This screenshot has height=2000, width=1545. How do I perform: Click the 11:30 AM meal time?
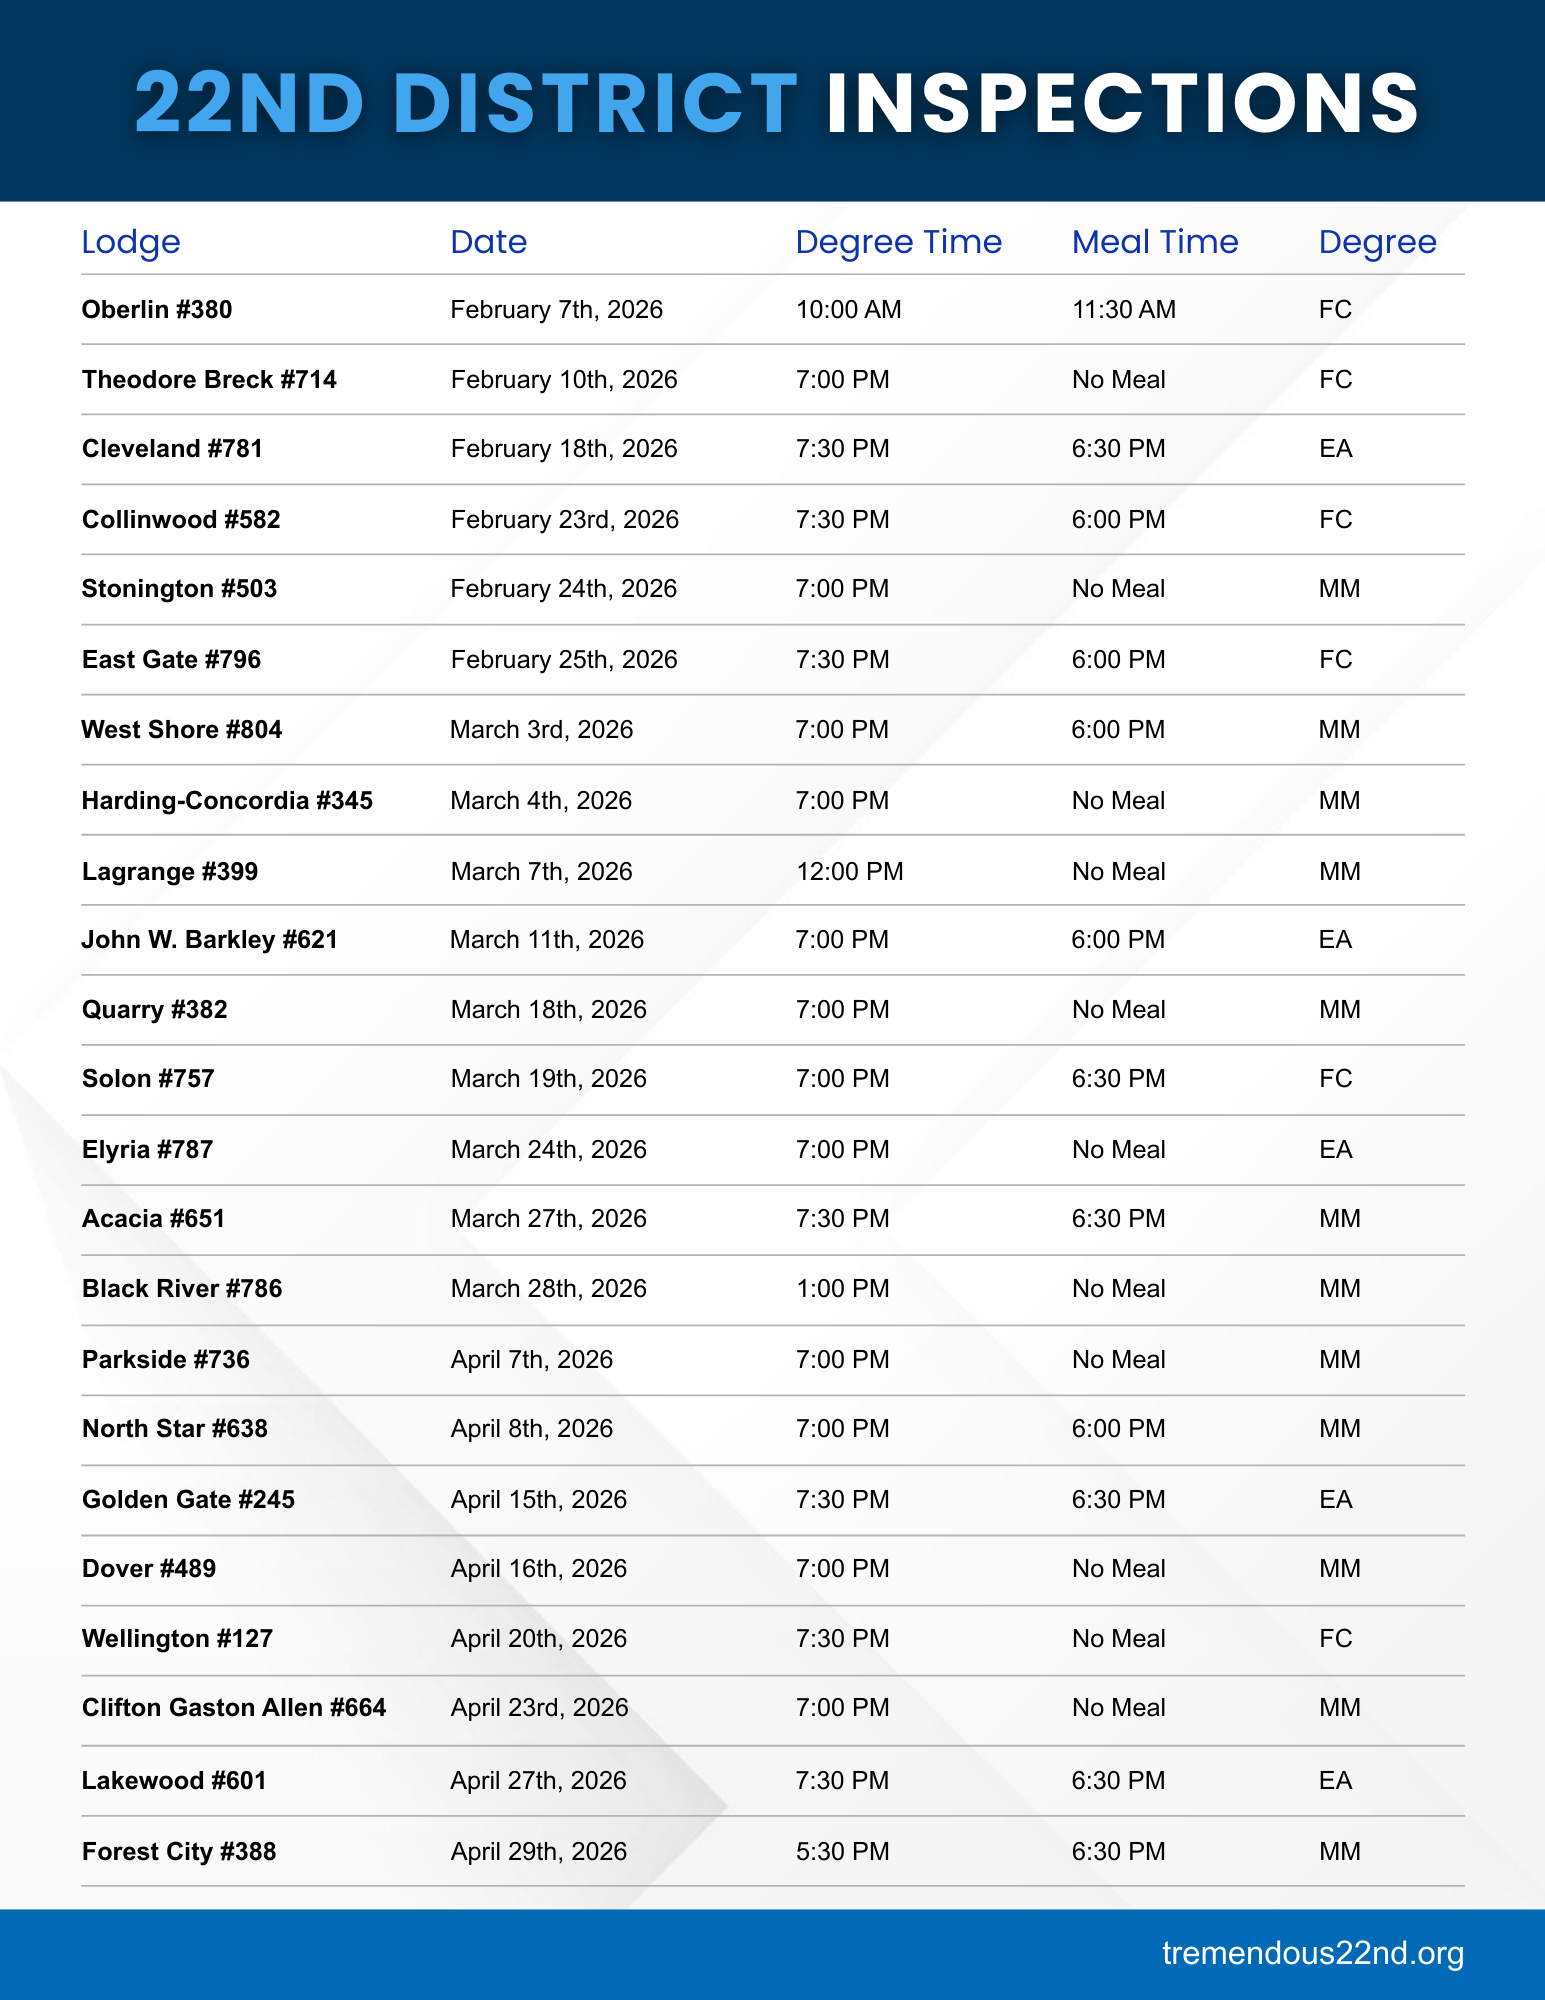tap(1124, 310)
